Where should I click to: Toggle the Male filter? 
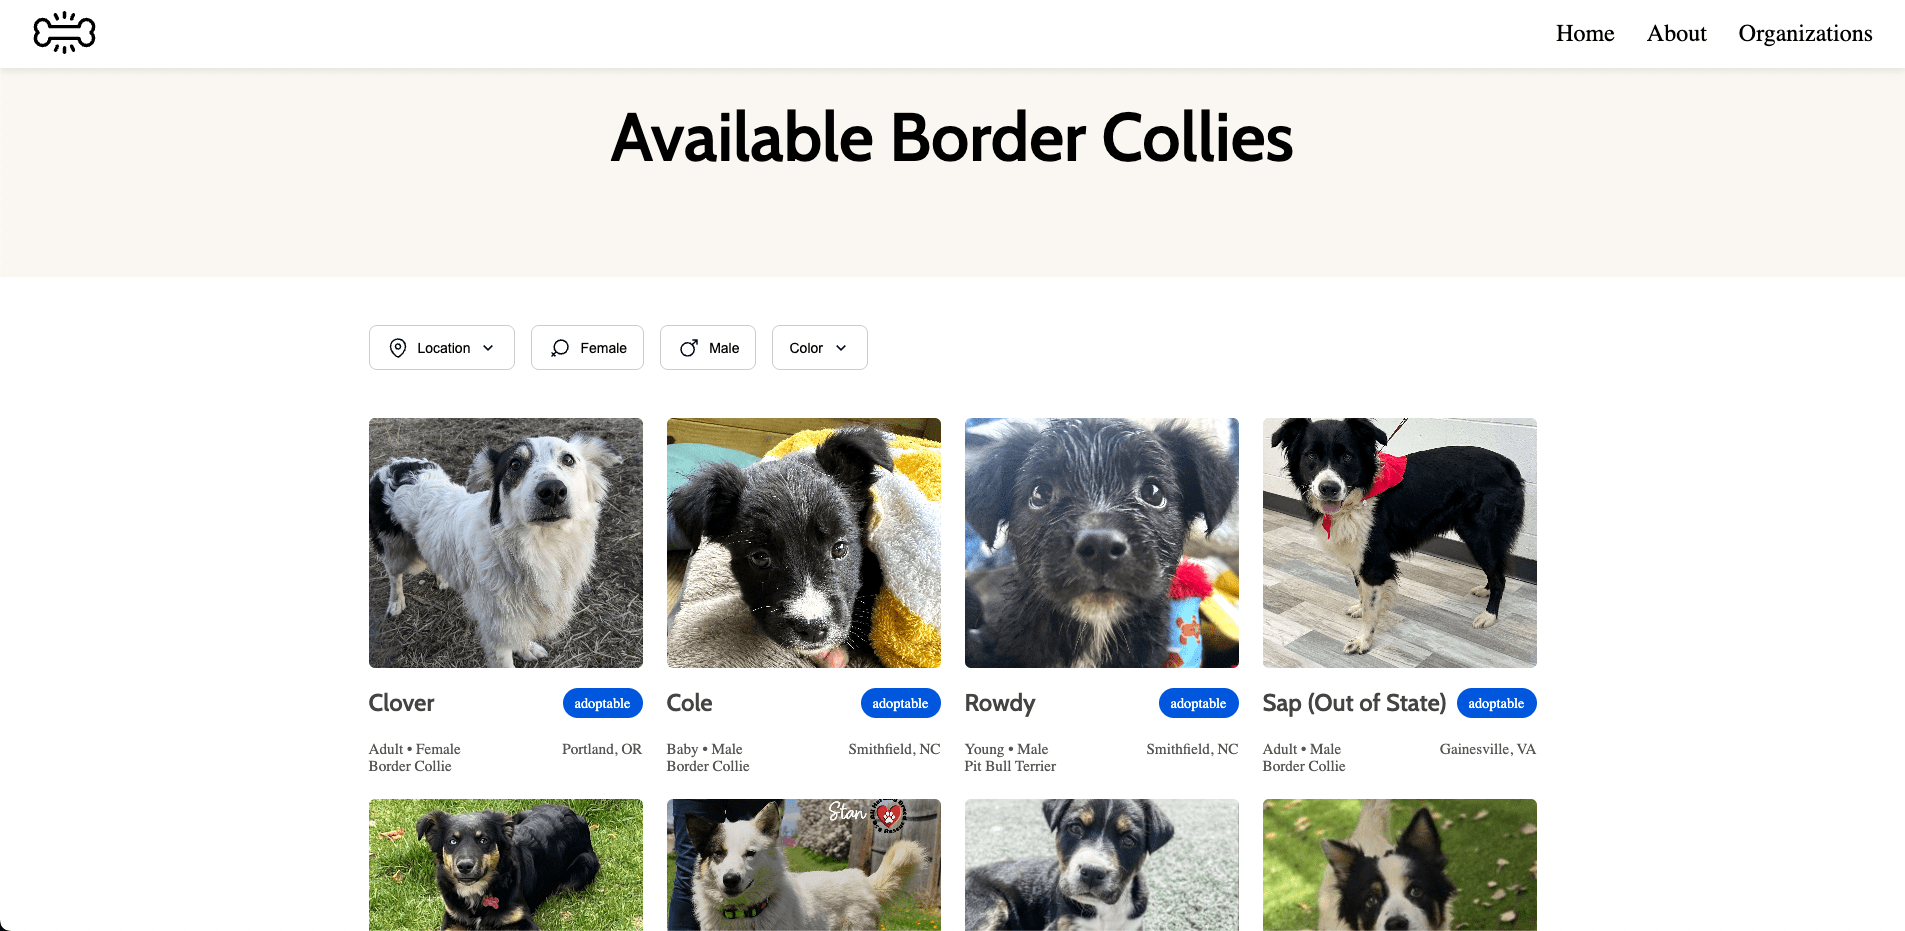coord(708,348)
